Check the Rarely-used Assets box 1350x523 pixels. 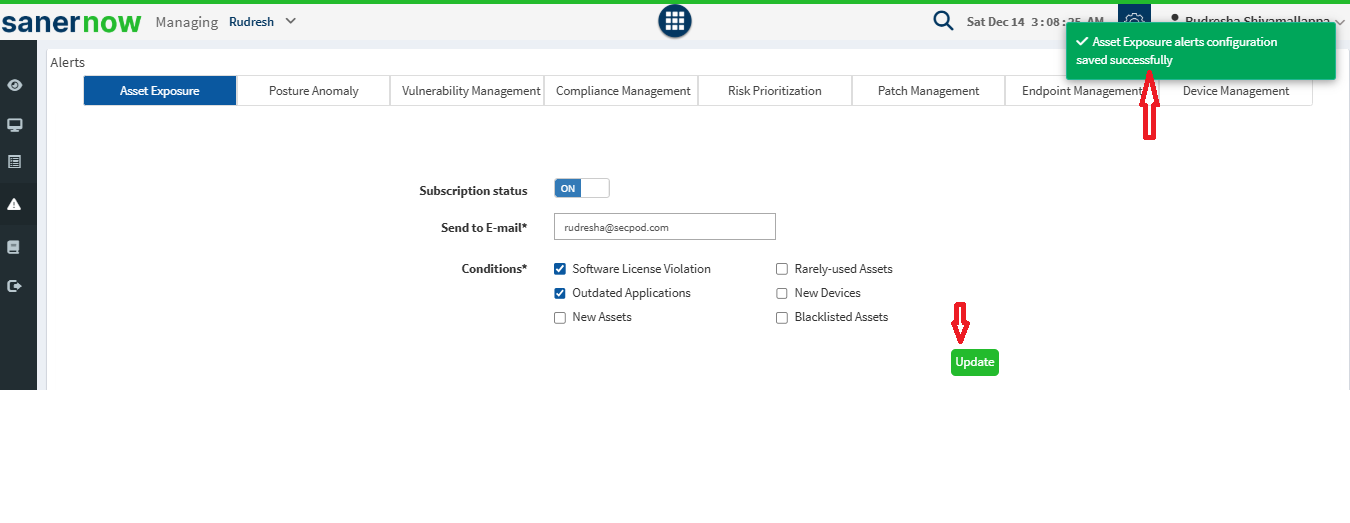coord(782,269)
